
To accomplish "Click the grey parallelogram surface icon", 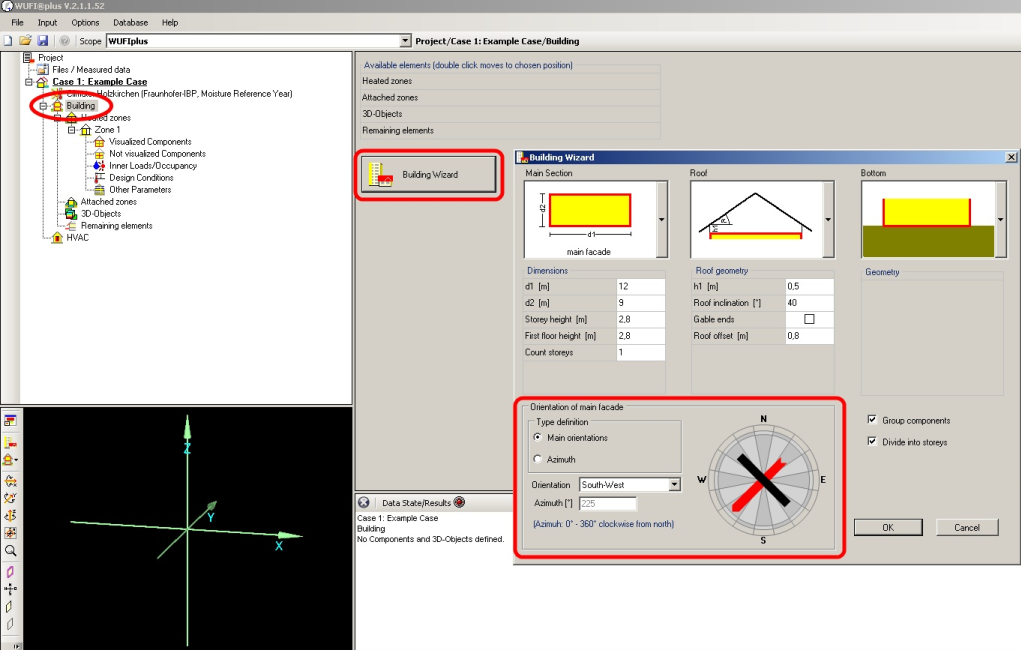I will [x=9, y=624].
